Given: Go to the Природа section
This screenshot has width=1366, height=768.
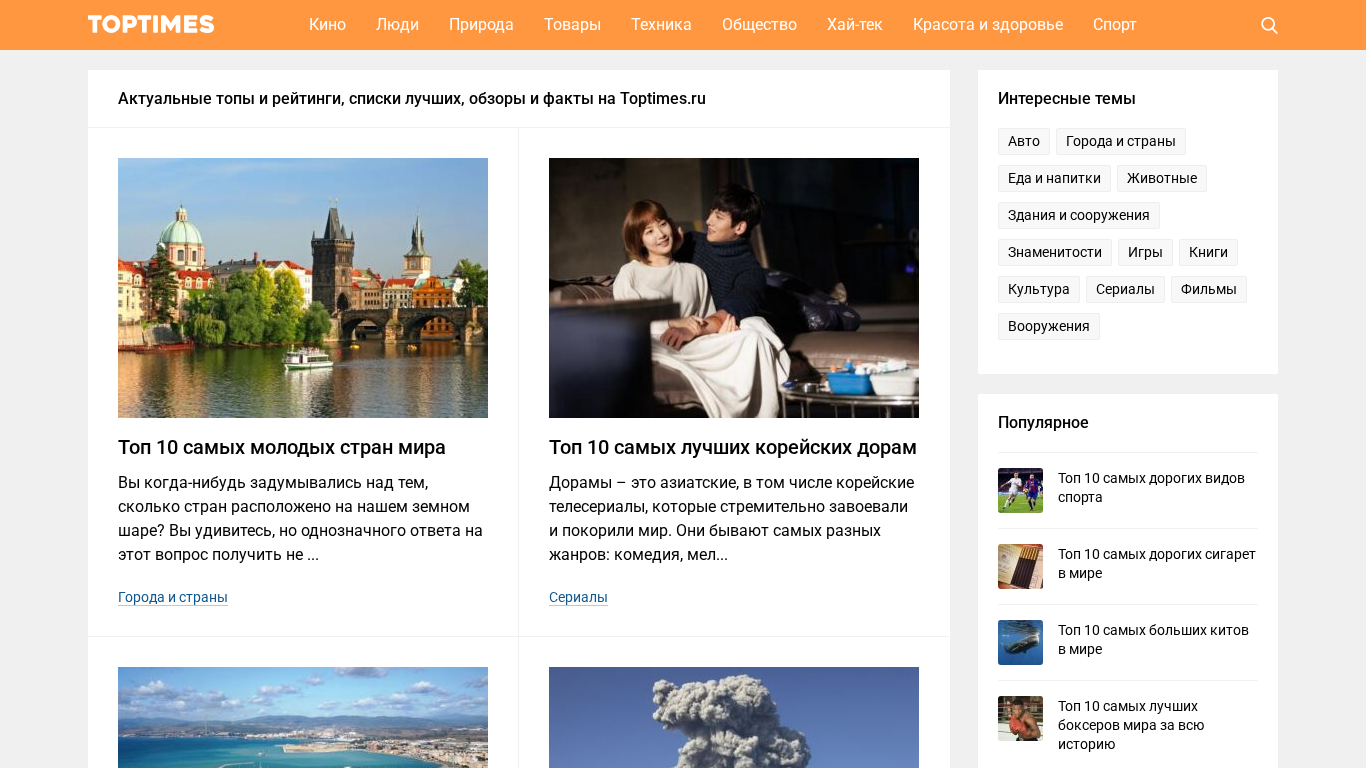Looking at the screenshot, I should [481, 25].
